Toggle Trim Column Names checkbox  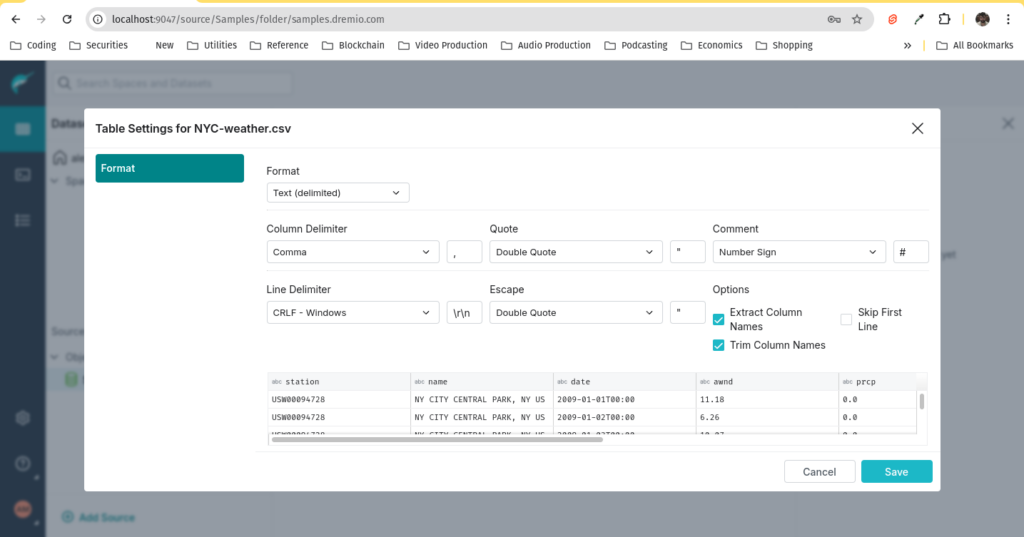tap(718, 345)
